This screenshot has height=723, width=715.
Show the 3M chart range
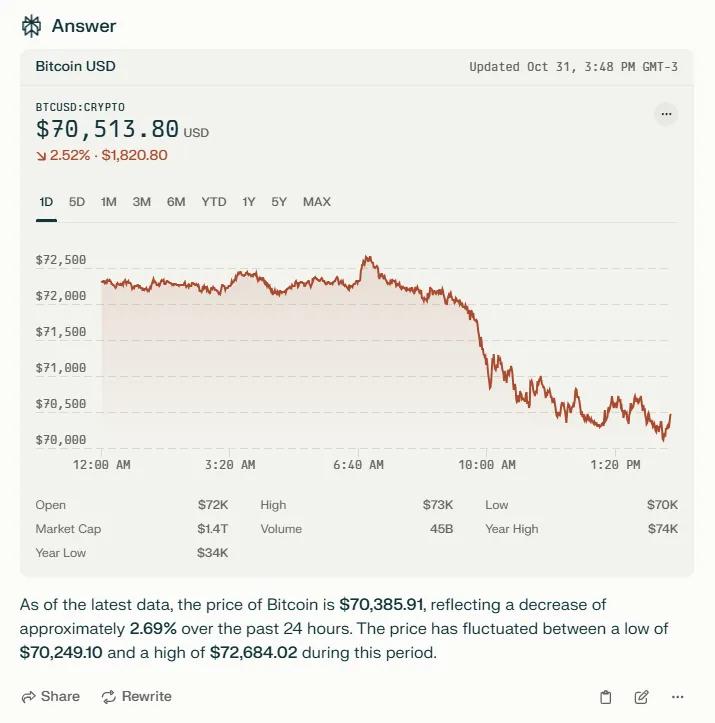coord(142,202)
